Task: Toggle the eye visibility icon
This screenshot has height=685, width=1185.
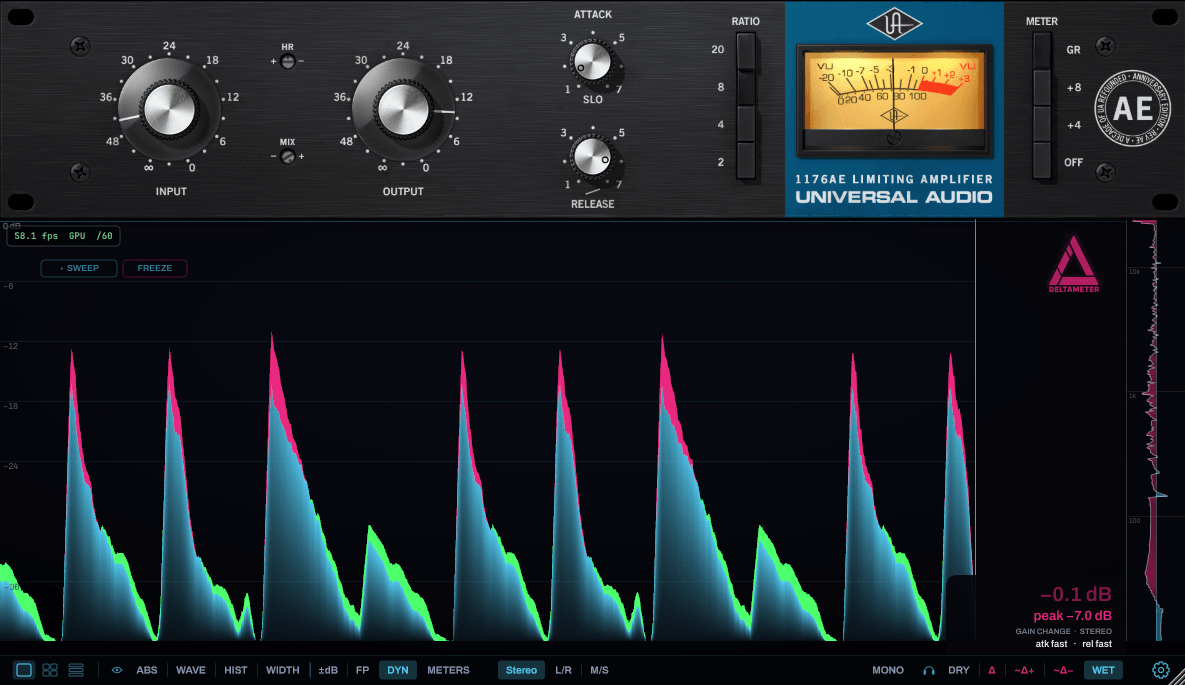Action: (117, 670)
